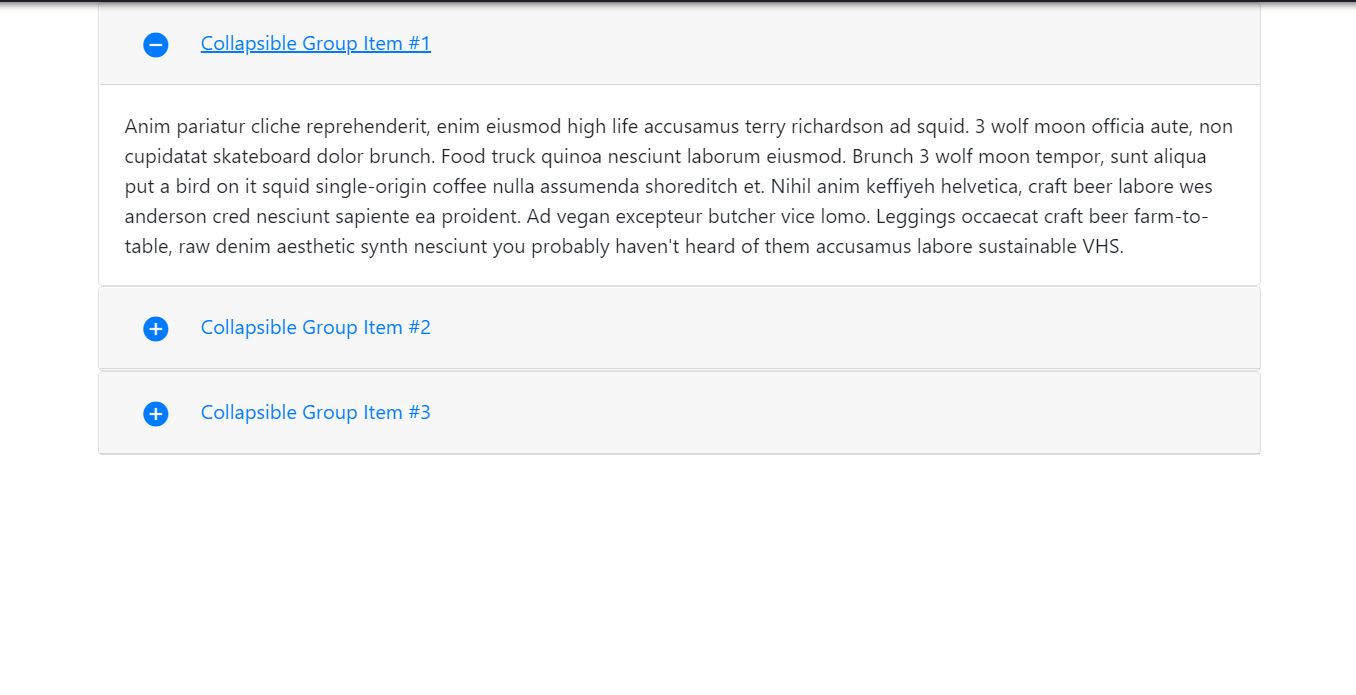Open the Collapsible Group Item #1 link
Screen dimensions: 1356x695
pyautogui.click(x=315, y=43)
